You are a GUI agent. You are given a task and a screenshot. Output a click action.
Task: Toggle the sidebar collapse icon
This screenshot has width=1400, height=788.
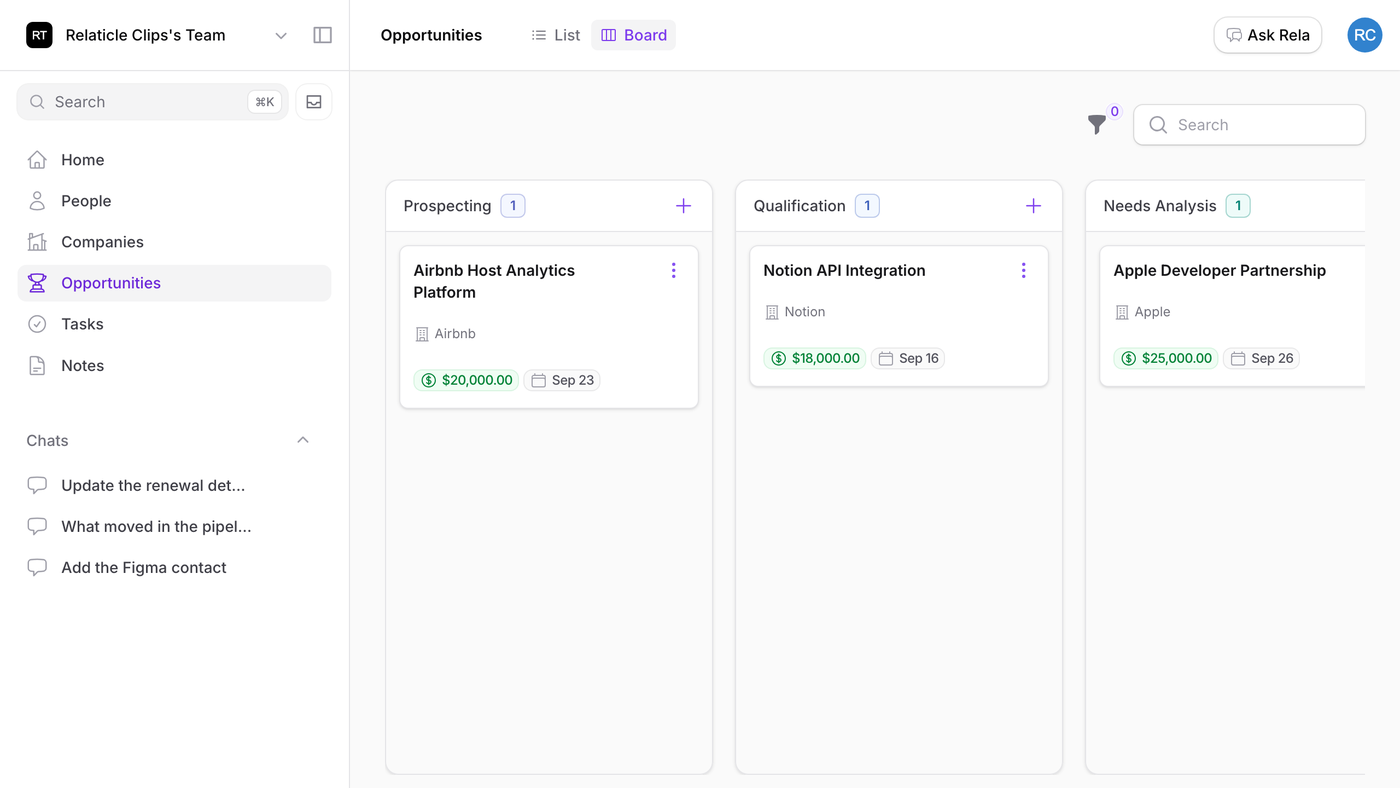(x=322, y=35)
